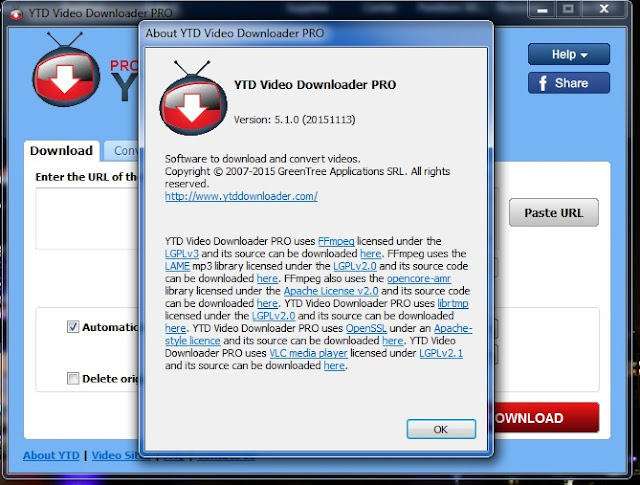The height and width of the screenshot is (485, 640).
Task: Click into the URL input field
Action: coord(87,218)
